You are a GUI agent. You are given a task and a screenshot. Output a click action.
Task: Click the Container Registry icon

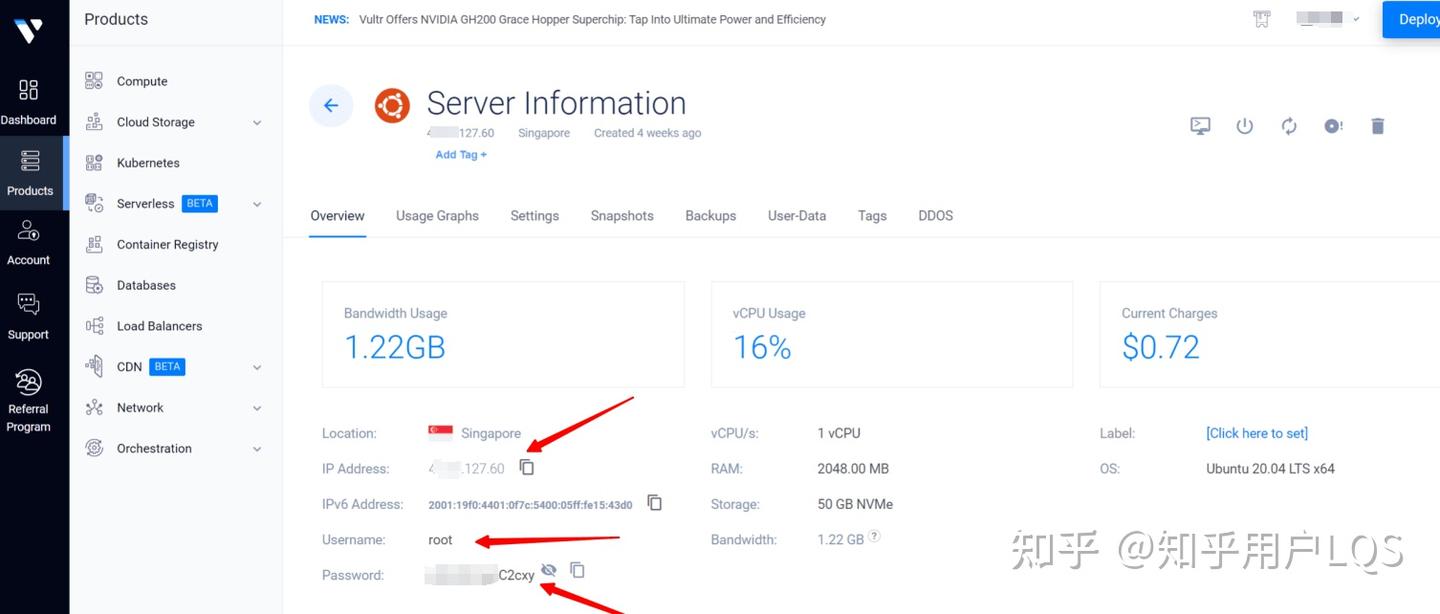pos(94,244)
